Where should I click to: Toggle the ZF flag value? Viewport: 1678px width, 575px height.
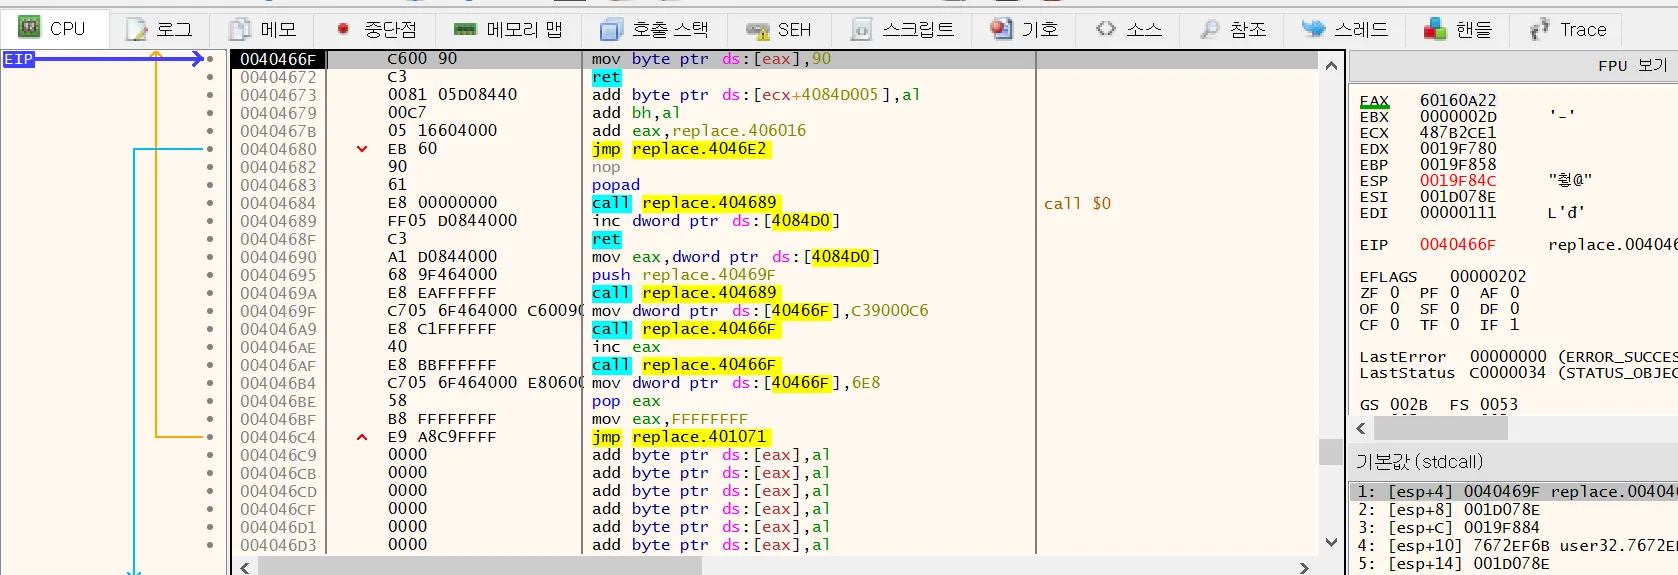1395,293
